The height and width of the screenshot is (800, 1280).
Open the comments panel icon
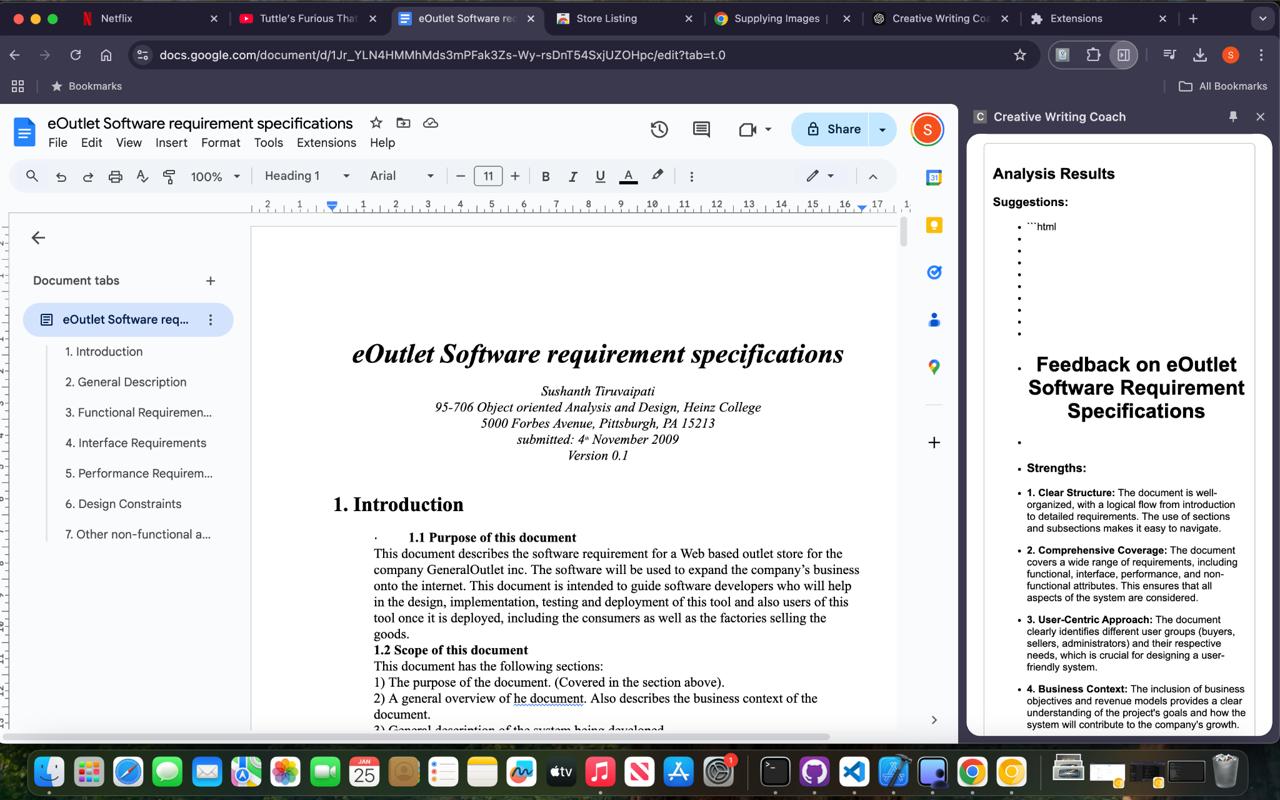pyautogui.click(x=701, y=129)
